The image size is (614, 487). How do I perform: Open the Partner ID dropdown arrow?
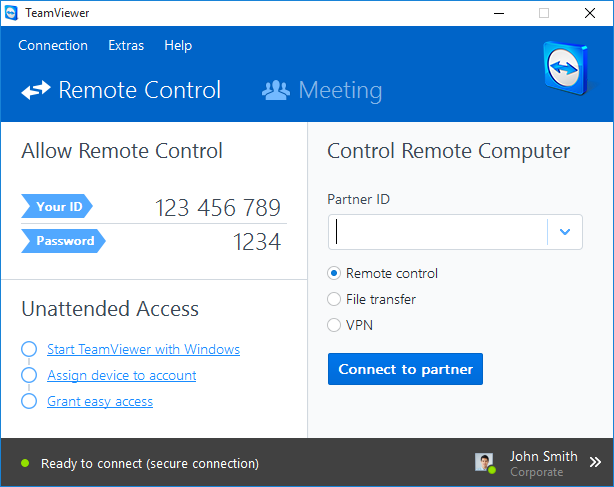click(565, 232)
